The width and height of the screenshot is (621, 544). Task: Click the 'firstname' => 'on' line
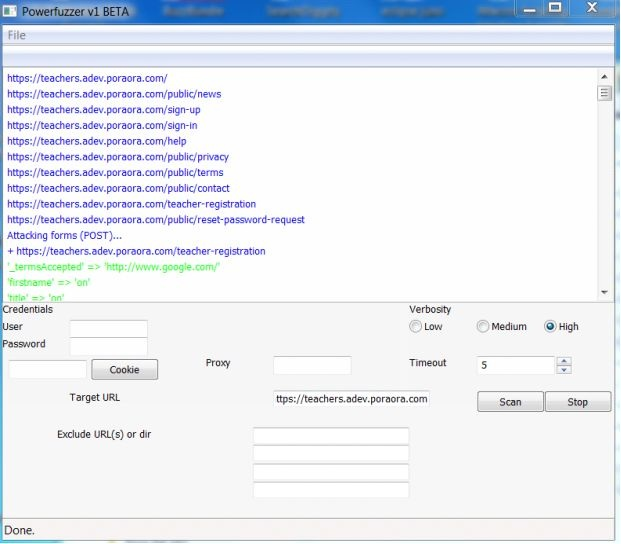pos(49,282)
